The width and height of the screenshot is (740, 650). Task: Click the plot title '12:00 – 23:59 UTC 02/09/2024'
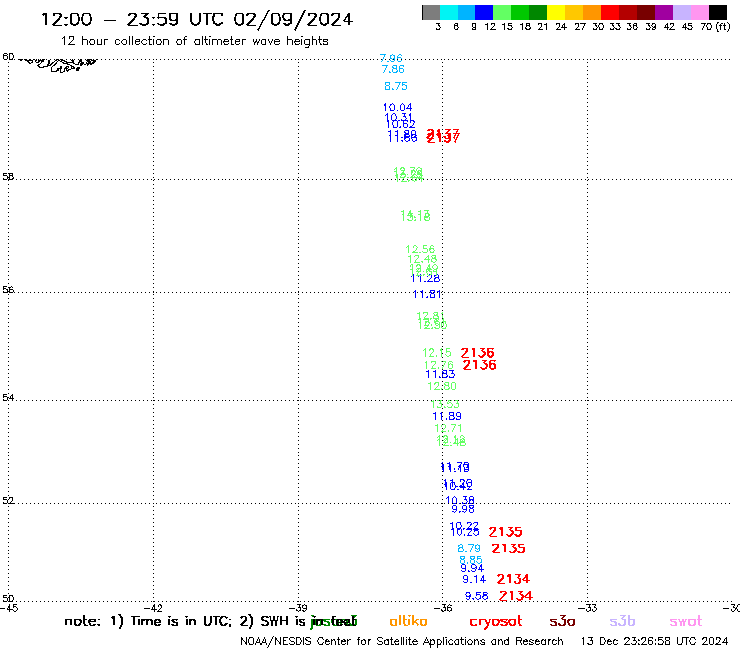(x=197, y=19)
